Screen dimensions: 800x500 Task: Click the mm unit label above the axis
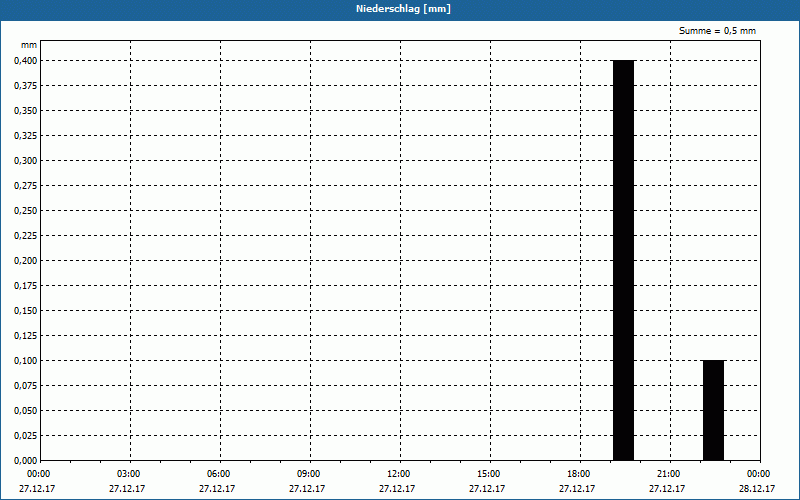[29, 45]
